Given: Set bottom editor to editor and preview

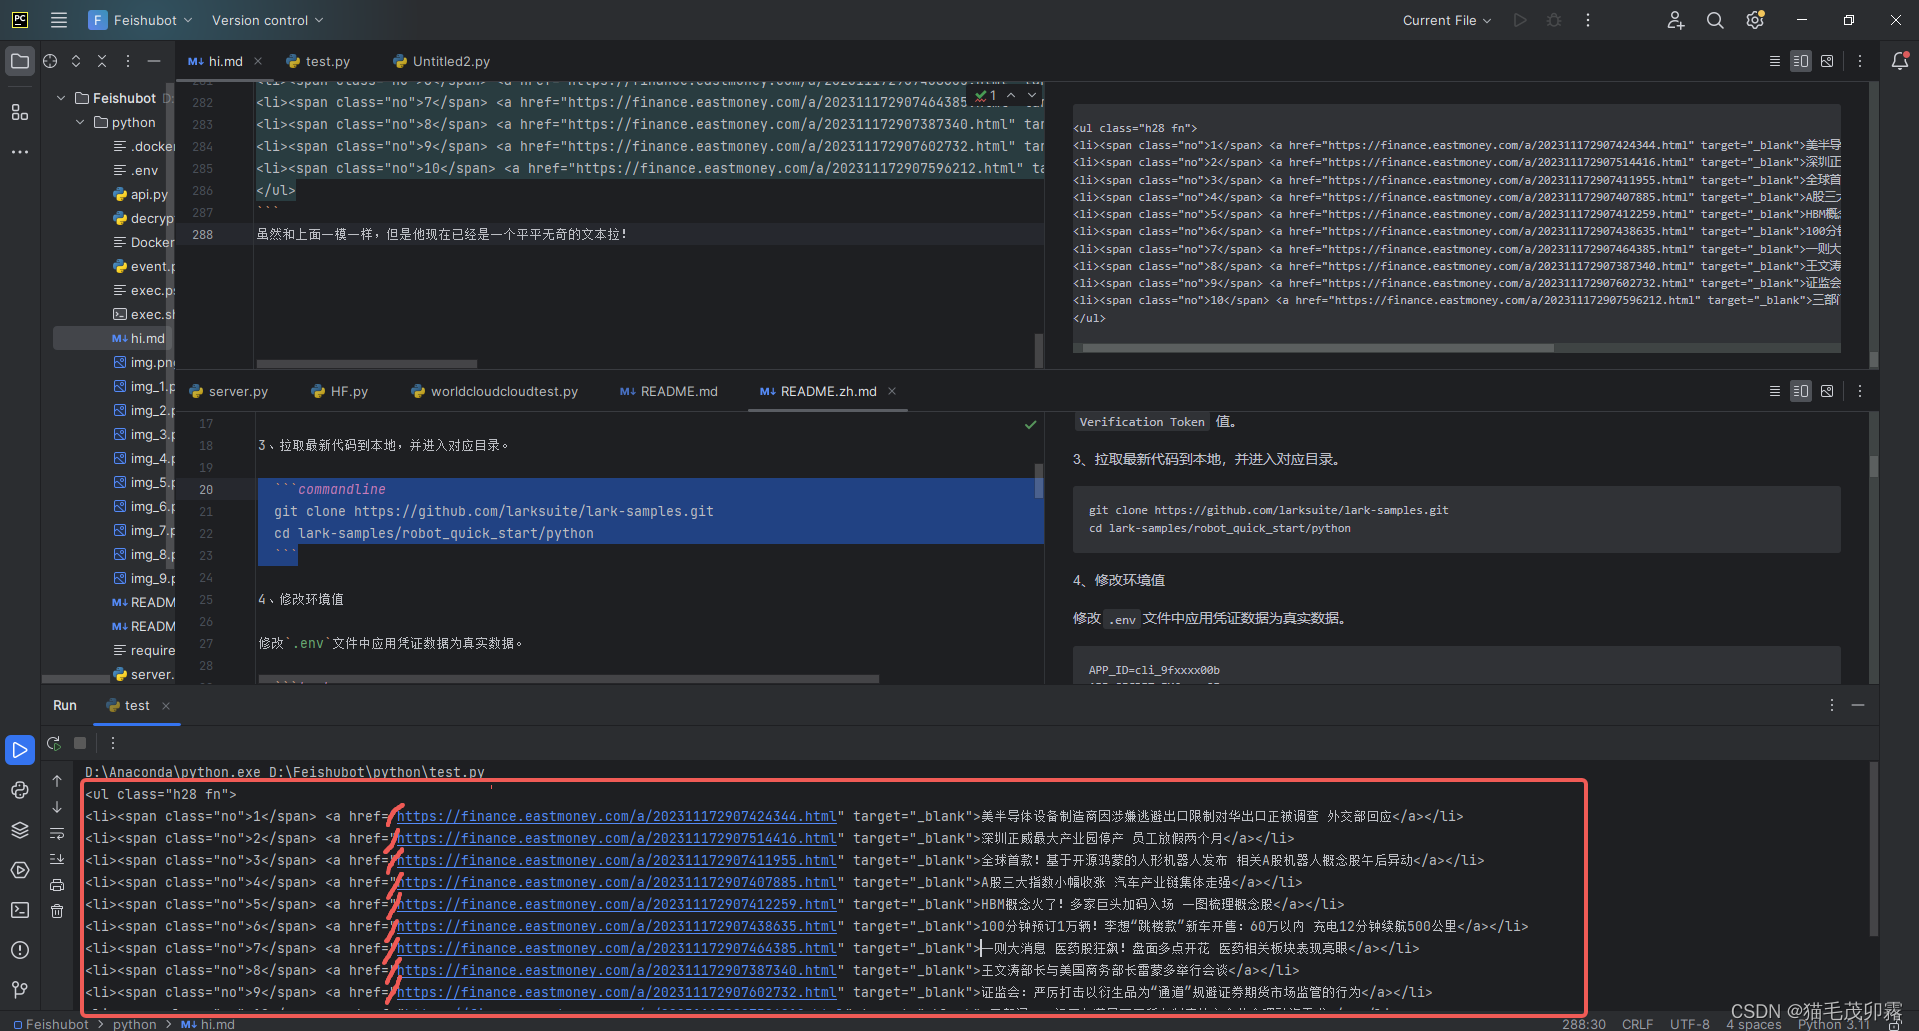Looking at the screenshot, I should [x=1801, y=391].
